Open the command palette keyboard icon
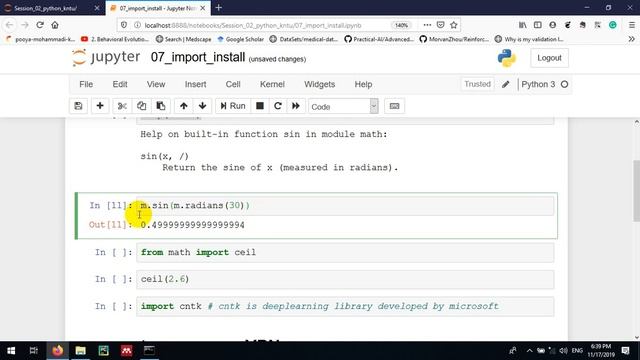This screenshot has width=640, height=360. click(394, 106)
